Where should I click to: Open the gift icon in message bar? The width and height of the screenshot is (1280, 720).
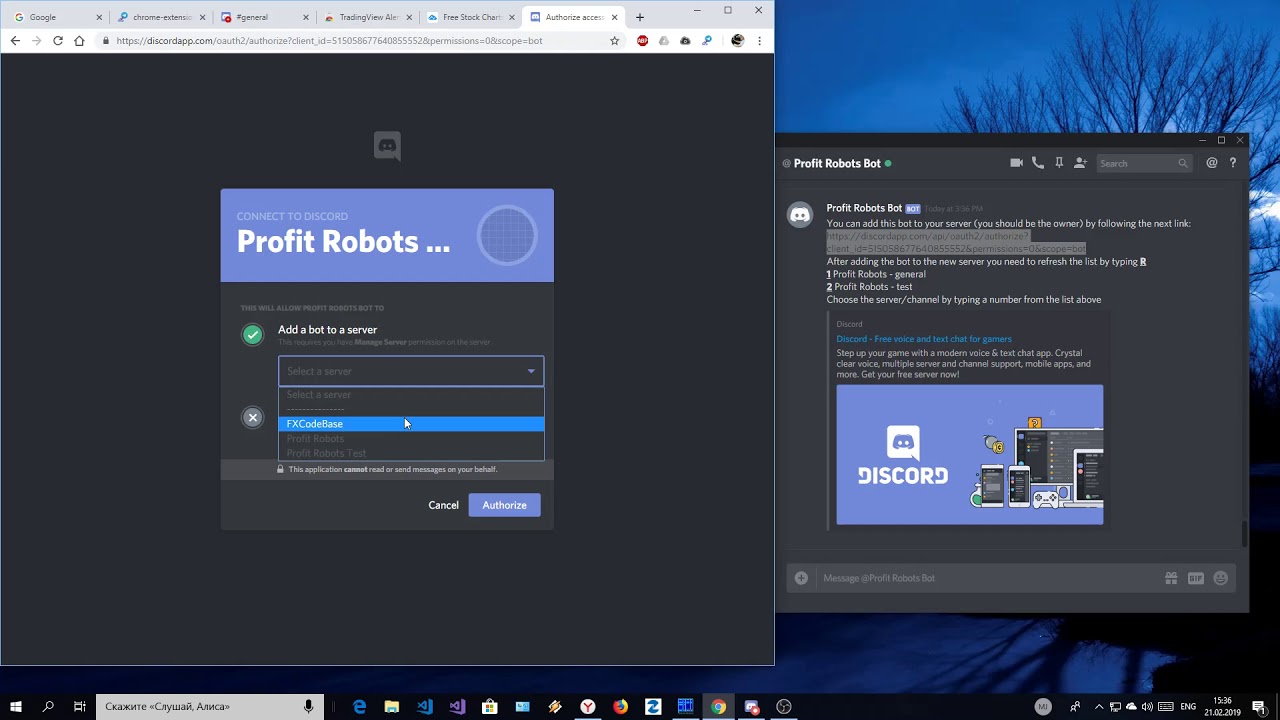tap(1171, 578)
